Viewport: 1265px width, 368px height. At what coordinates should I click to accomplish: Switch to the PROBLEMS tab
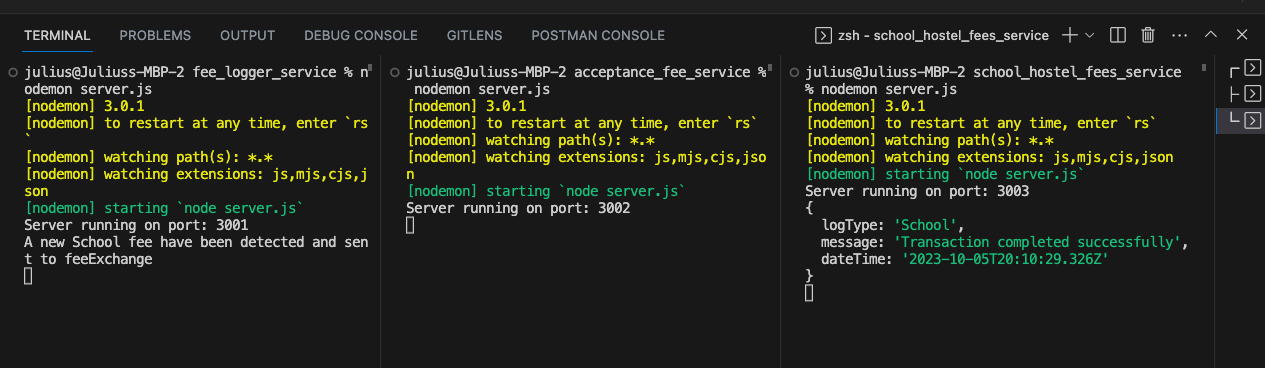[155, 35]
